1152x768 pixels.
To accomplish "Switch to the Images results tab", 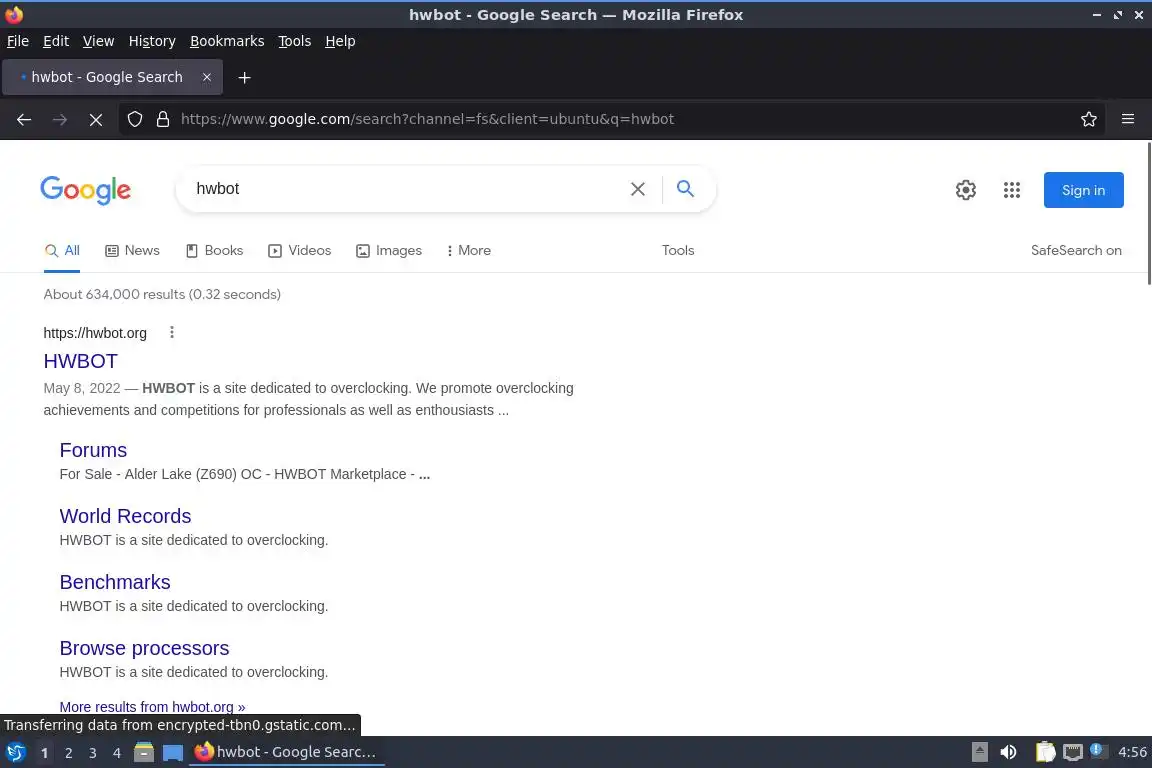I will coord(389,251).
